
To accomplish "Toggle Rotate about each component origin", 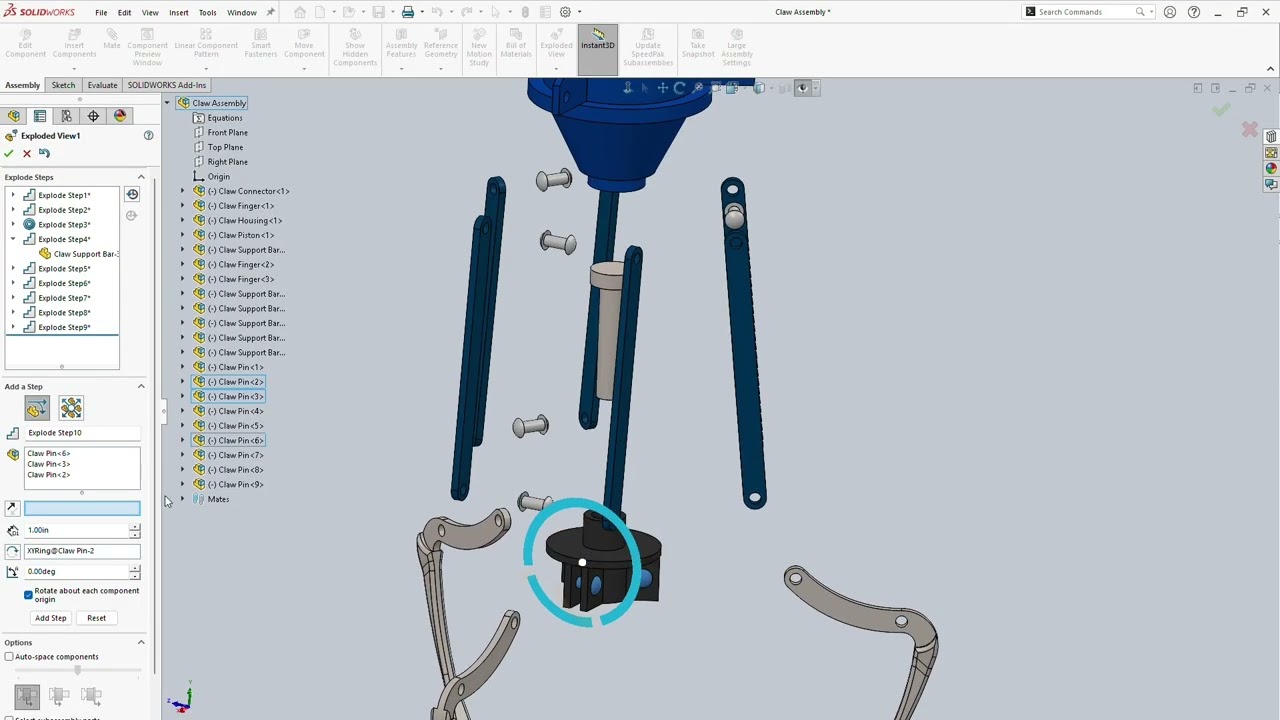I will click(x=28, y=595).
